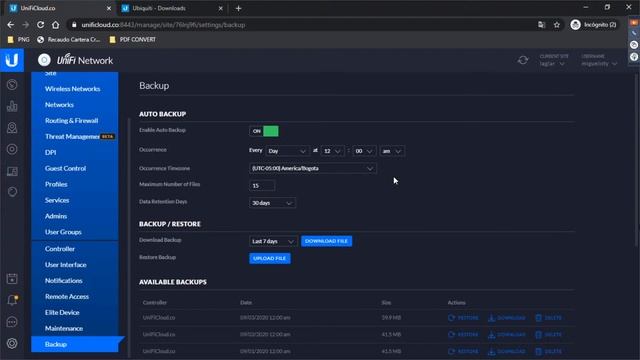Open the Services settings section
This screenshot has height=360, width=640.
coord(57,200)
